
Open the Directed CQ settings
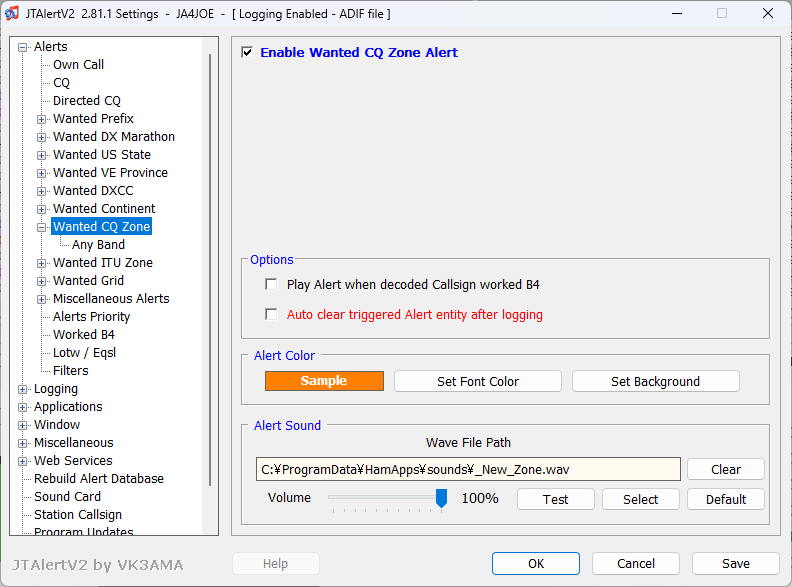pos(87,101)
